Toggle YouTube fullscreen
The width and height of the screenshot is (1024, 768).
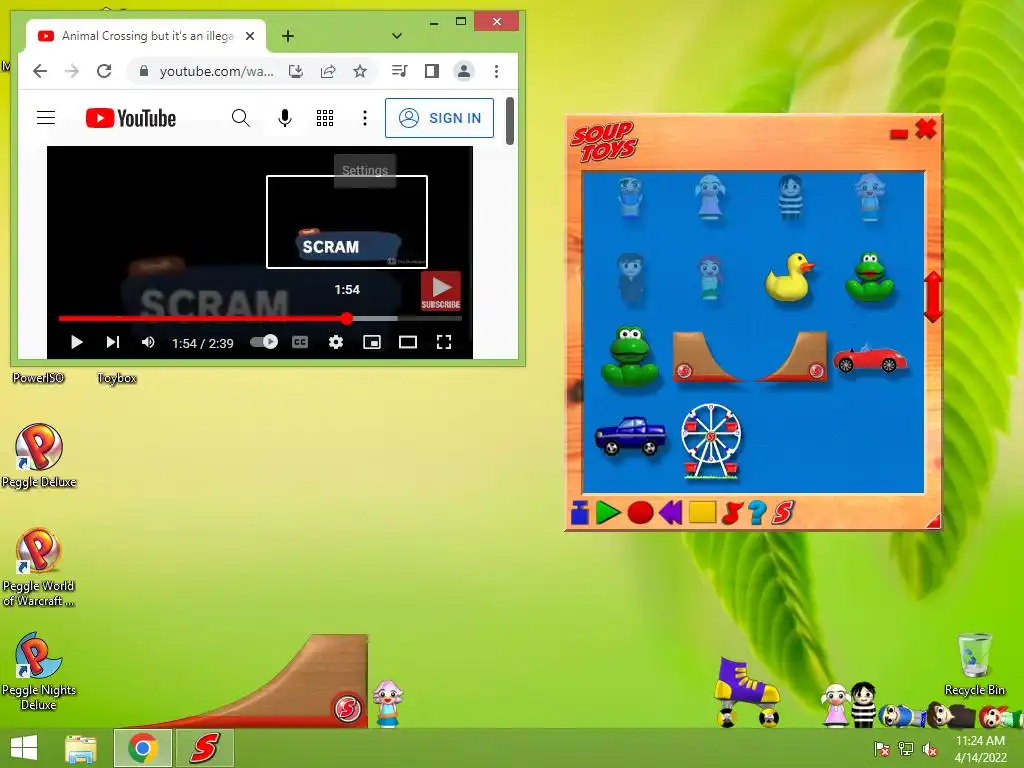coord(444,342)
